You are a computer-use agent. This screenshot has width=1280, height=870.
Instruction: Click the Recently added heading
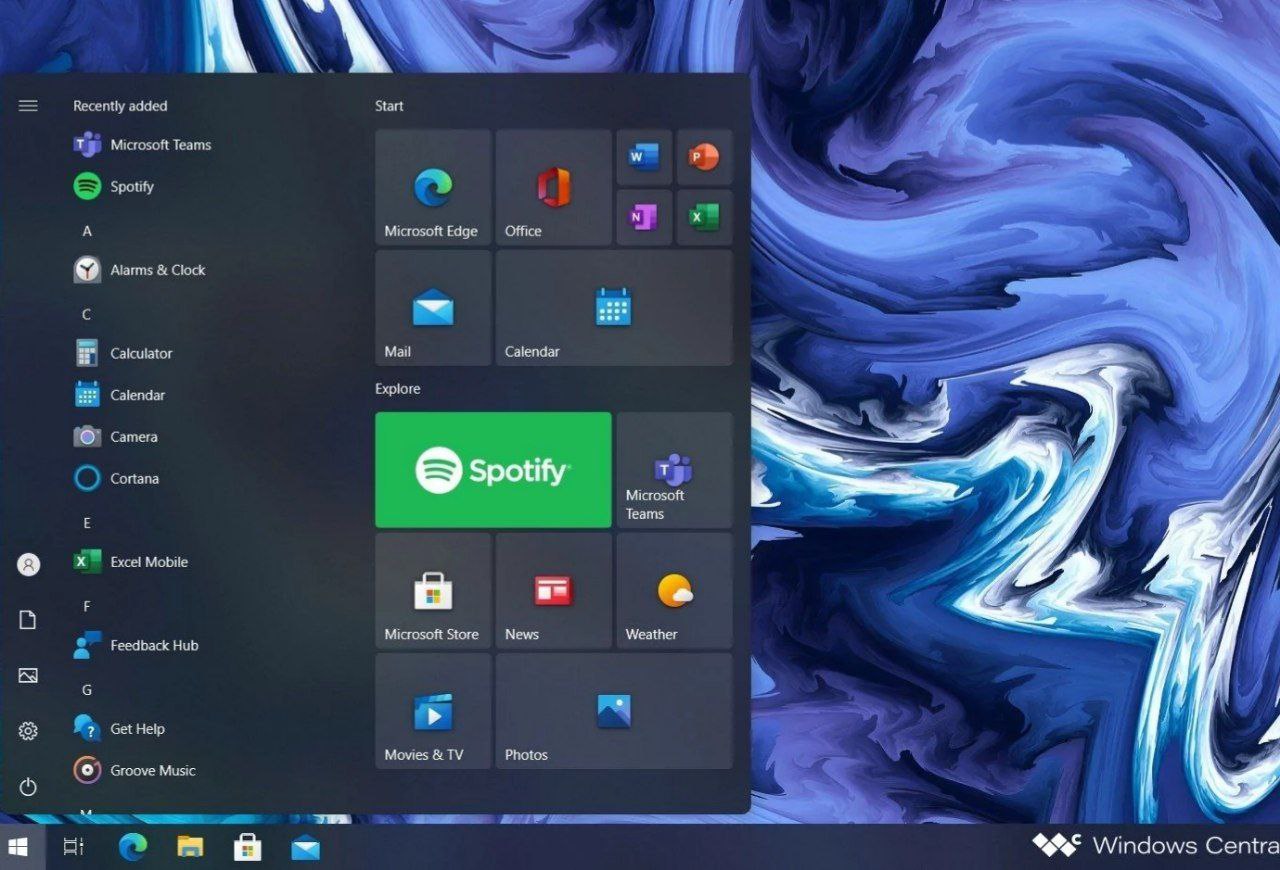click(120, 106)
